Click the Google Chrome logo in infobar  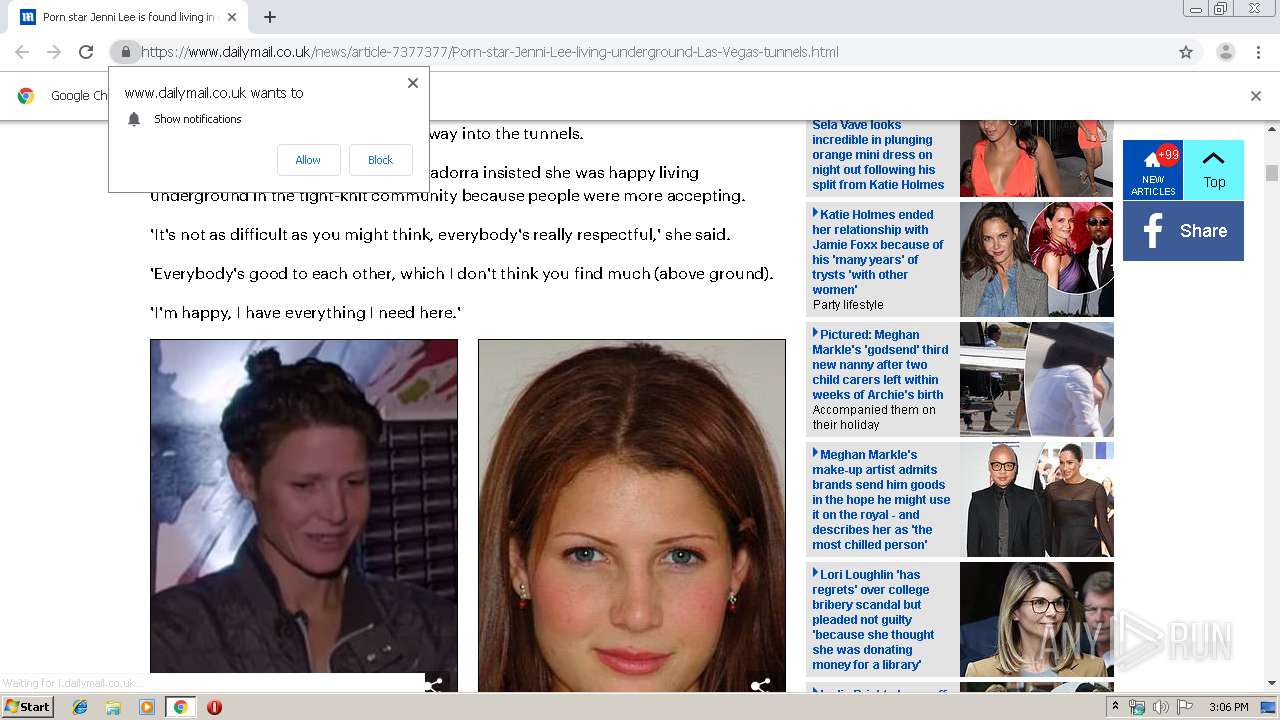coord(26,96)
